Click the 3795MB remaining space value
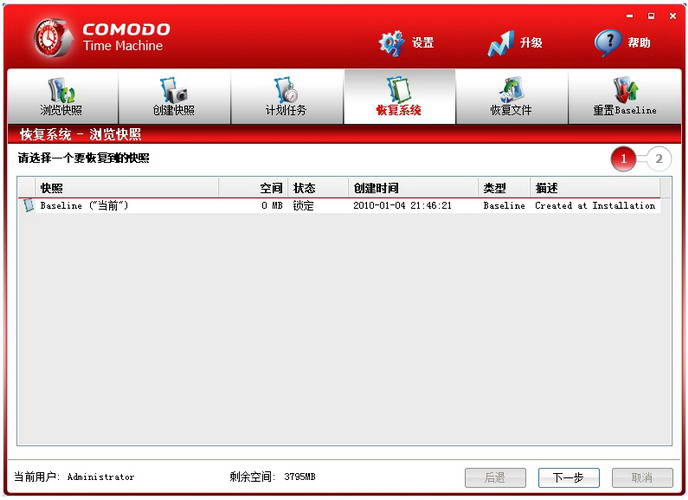688x500 pixels. [x=300, y=476]
